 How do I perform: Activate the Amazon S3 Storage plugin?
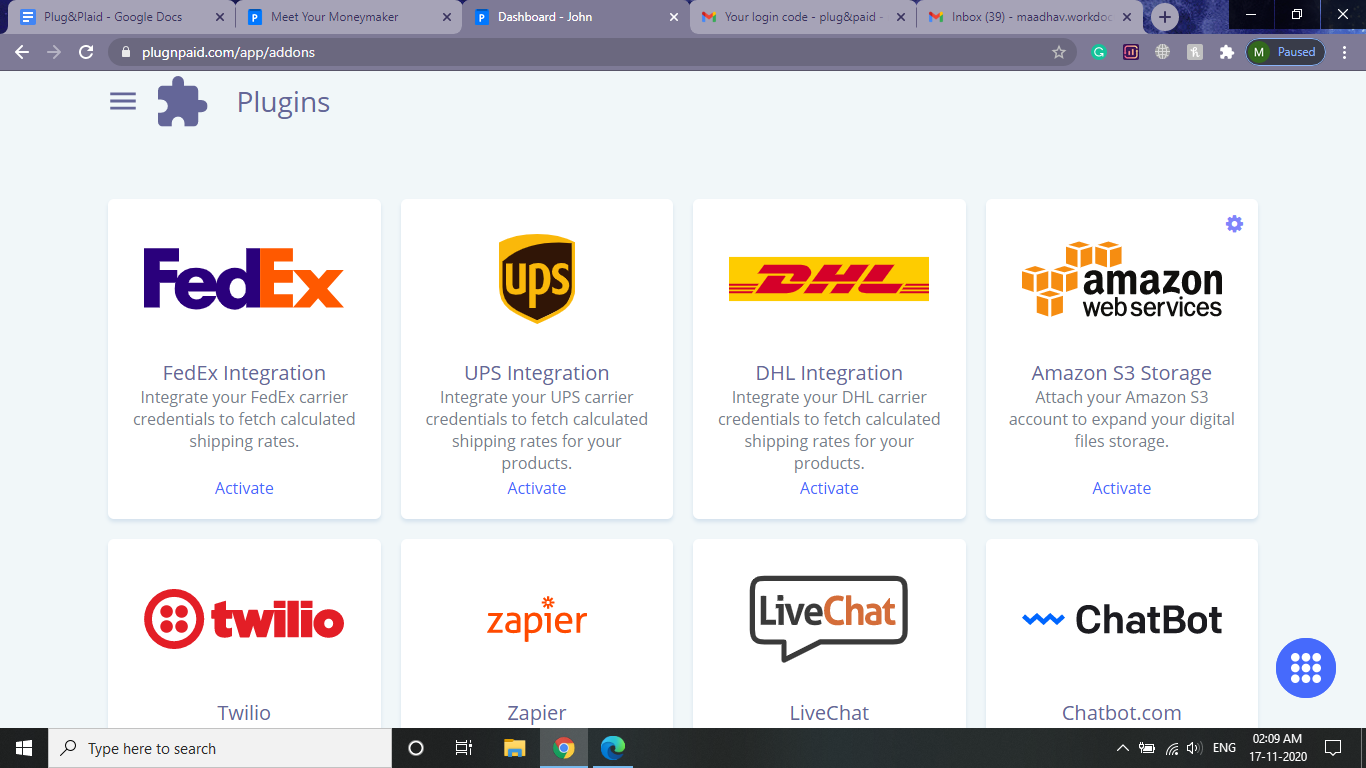point(1122,488)
